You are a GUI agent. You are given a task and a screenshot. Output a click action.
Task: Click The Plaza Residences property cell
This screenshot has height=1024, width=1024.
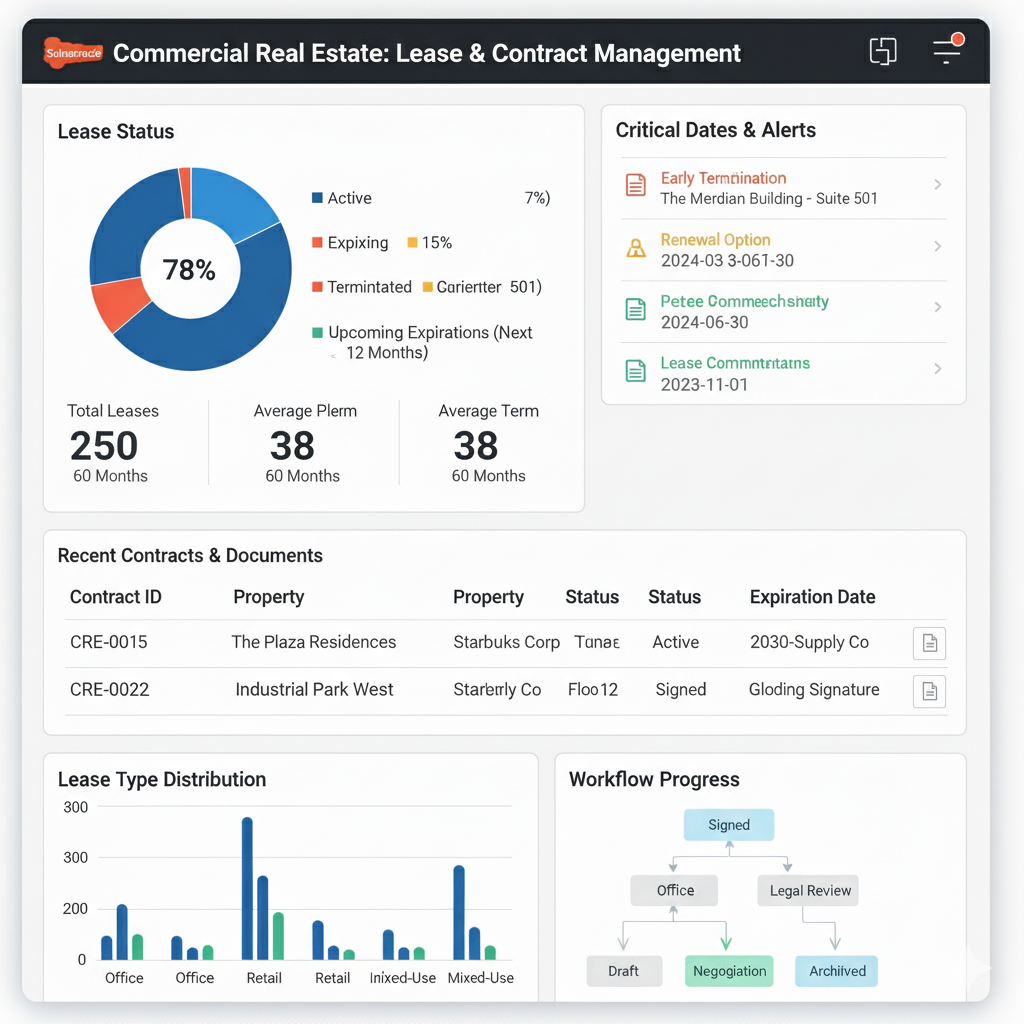(x=313, y=642)
